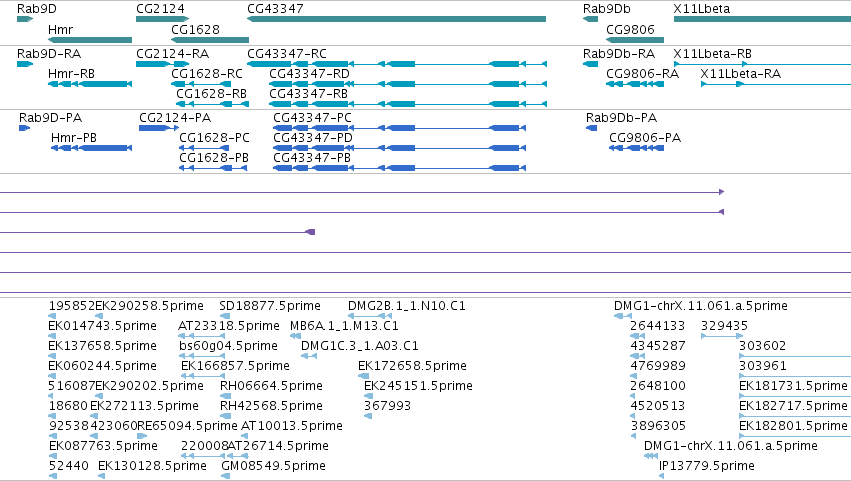Select the AT23318.5prime EST label
The width and height of the screenshot is (851, 481).
tap(228, 326)
